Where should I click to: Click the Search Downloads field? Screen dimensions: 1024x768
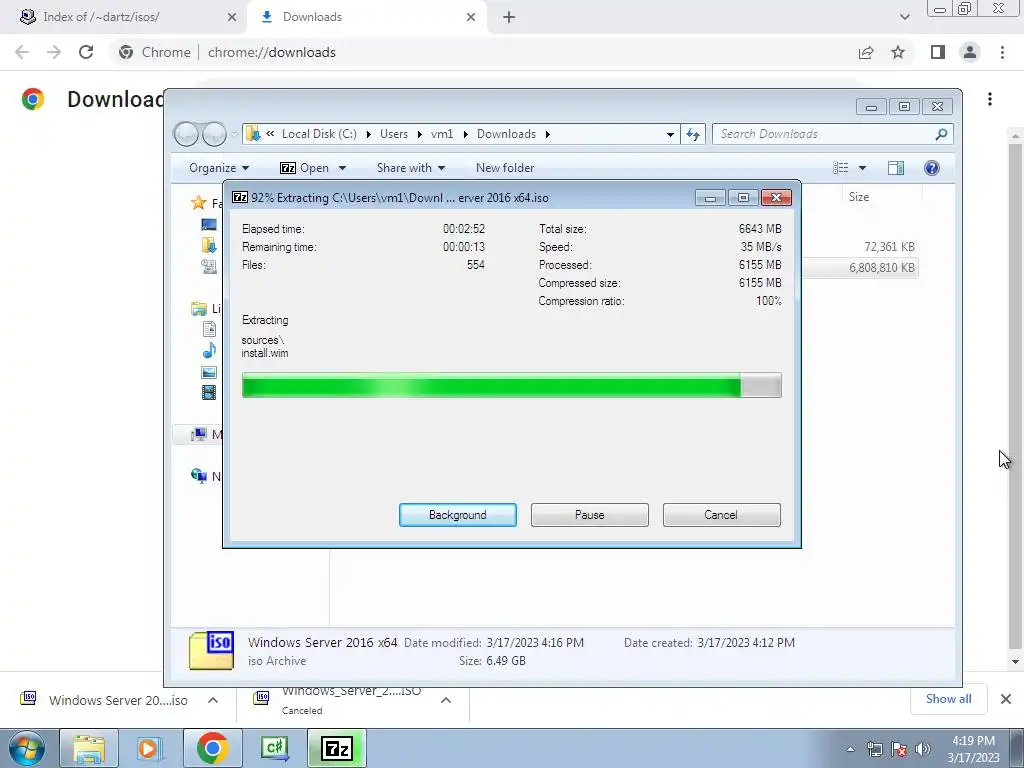pos(833,134)
